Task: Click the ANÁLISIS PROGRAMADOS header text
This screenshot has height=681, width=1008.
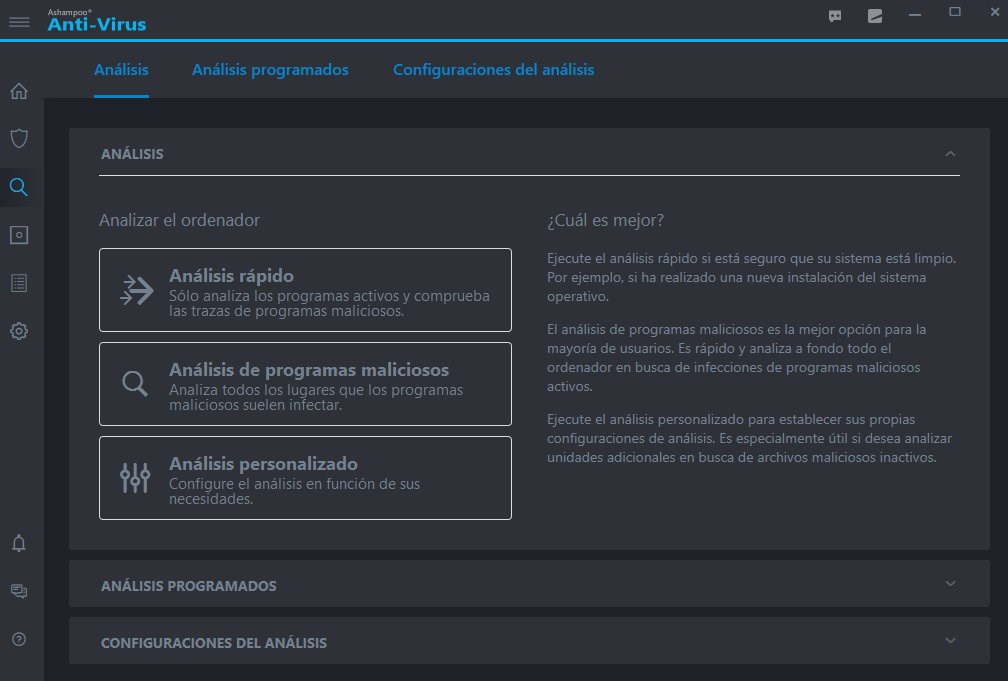Action: [188, 586]
